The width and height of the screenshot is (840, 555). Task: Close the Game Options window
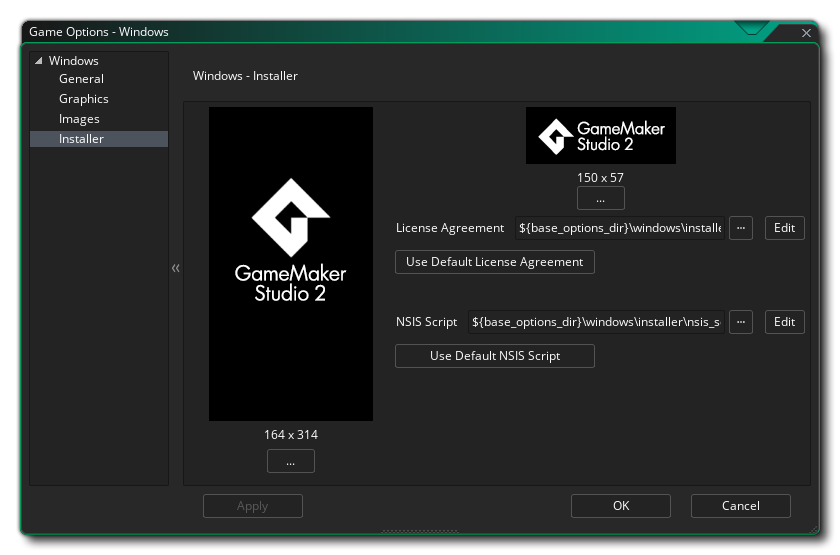pos(806,33)
